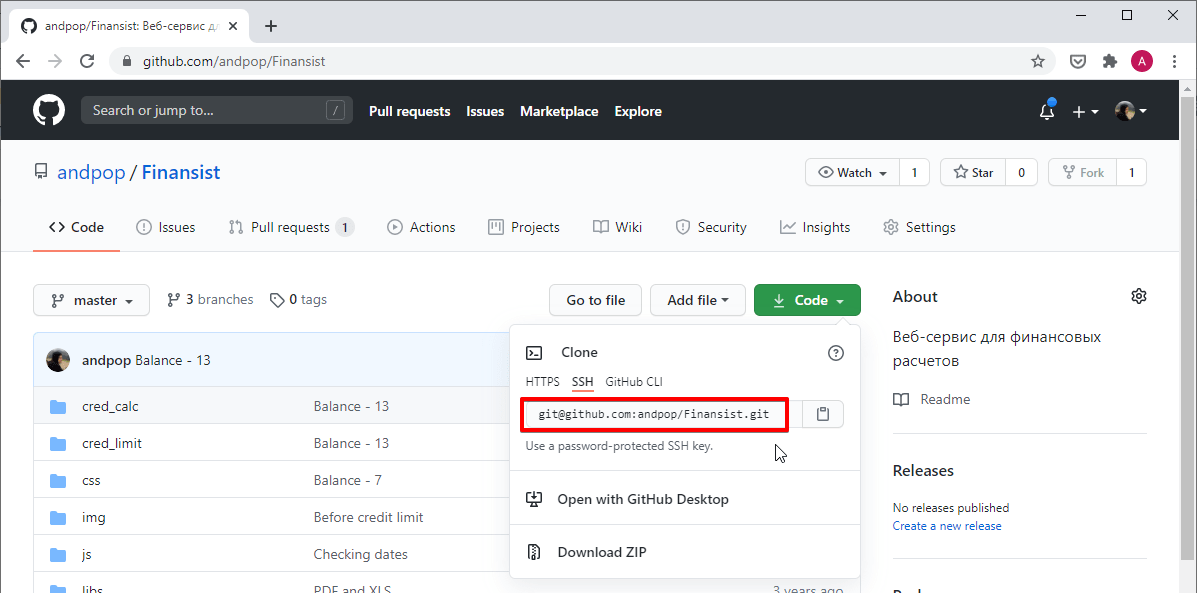Open the notifications bell

(1047, 111)
